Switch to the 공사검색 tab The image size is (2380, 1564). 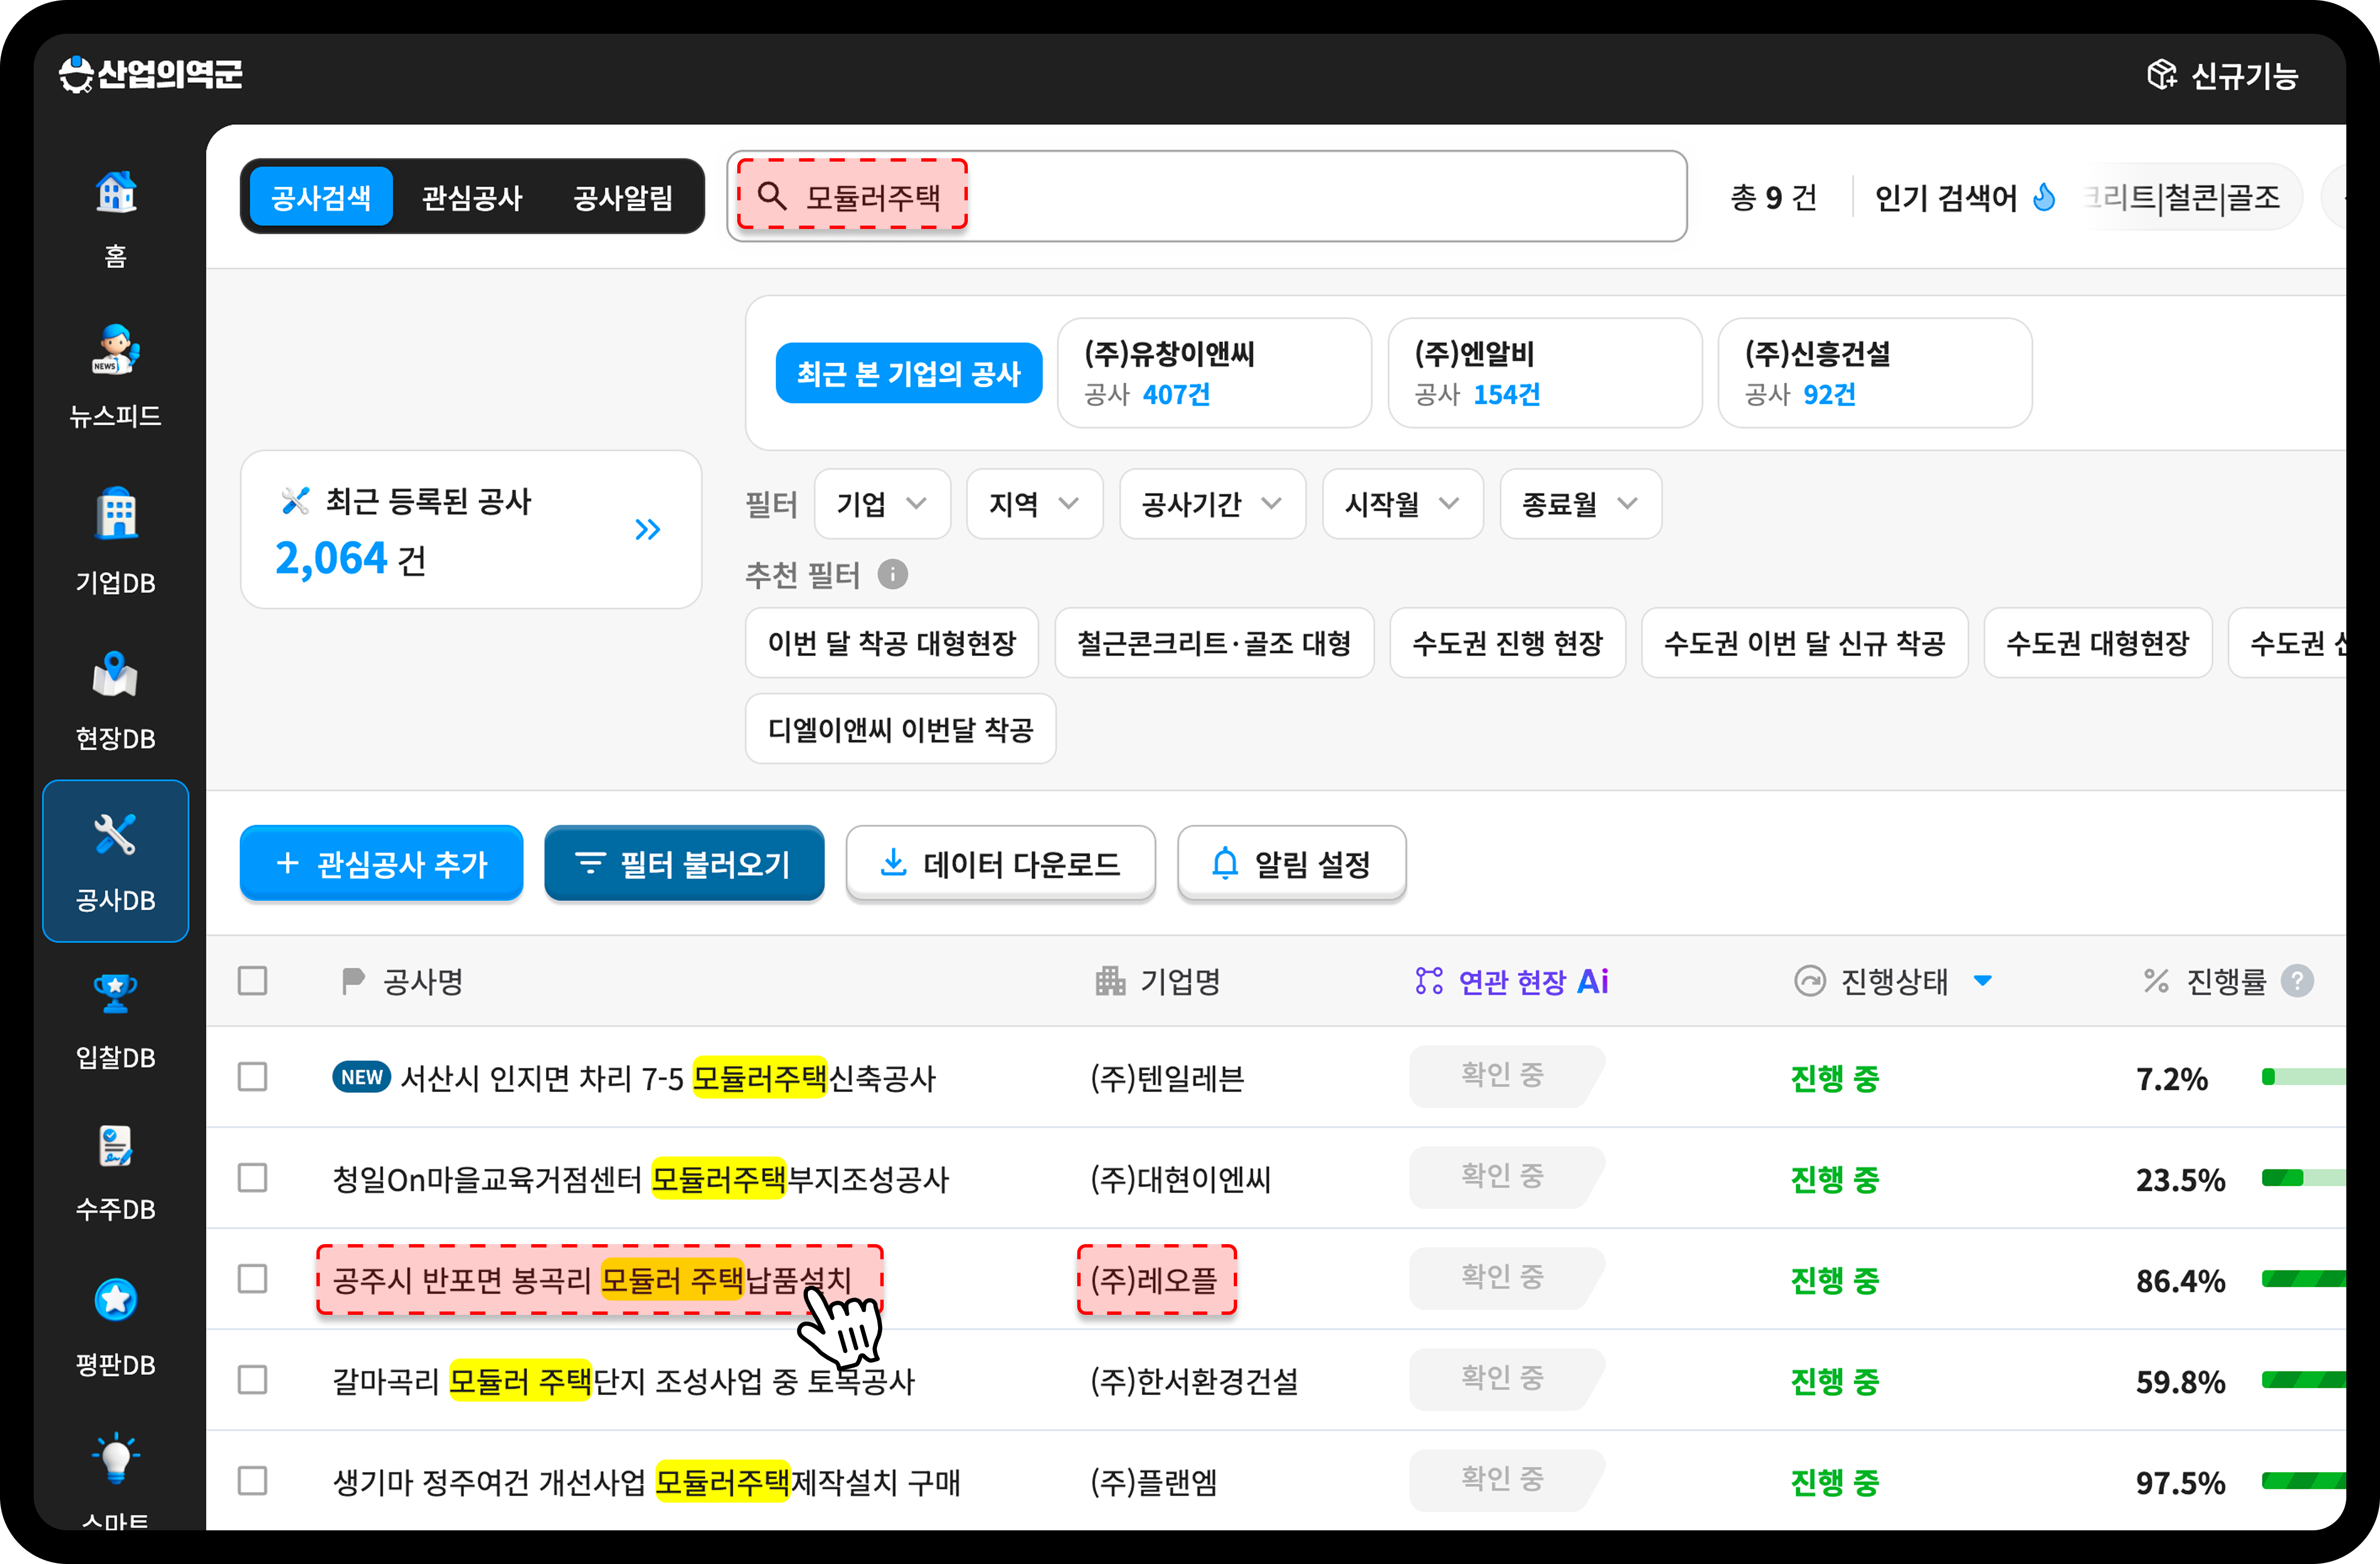[321, 197]
